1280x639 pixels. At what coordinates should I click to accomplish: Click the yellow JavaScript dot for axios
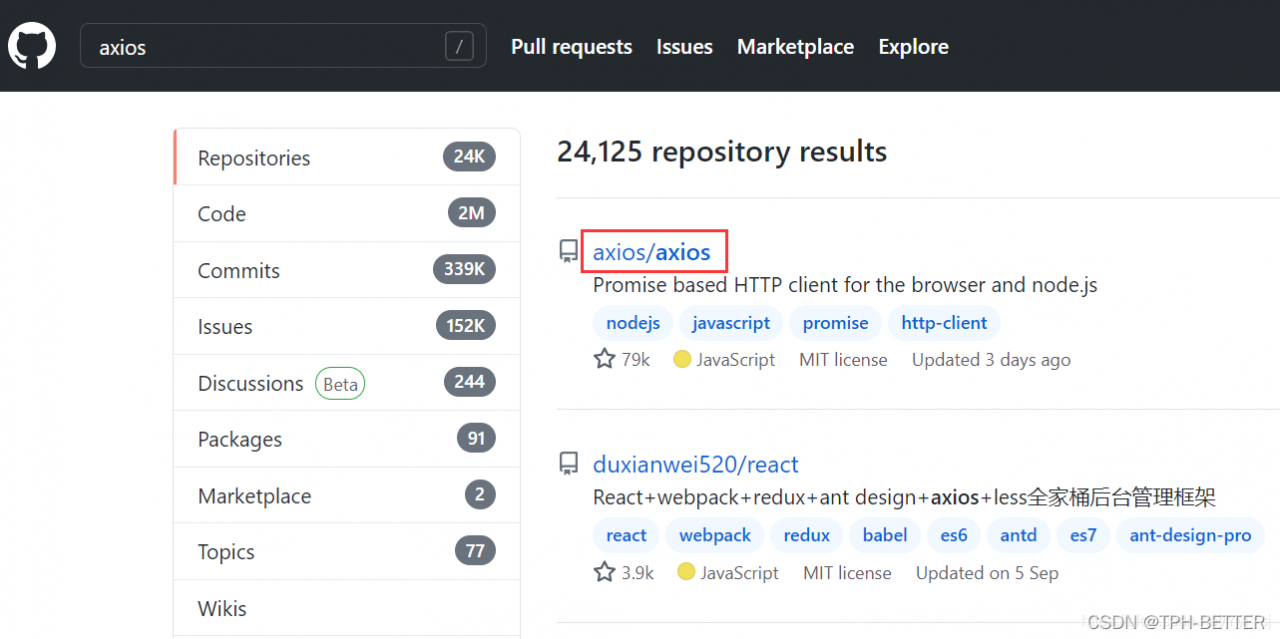coord(682,359)
